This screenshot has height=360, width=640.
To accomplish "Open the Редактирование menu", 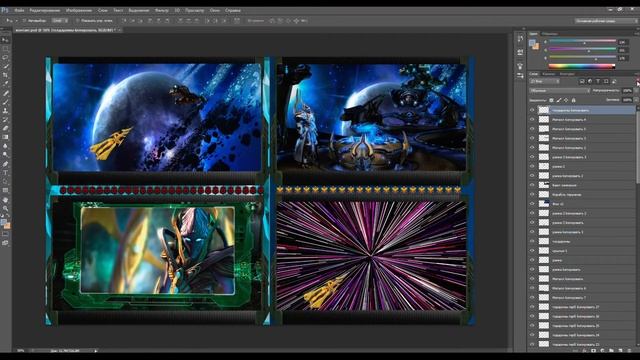I will click(x=45, y=10).
